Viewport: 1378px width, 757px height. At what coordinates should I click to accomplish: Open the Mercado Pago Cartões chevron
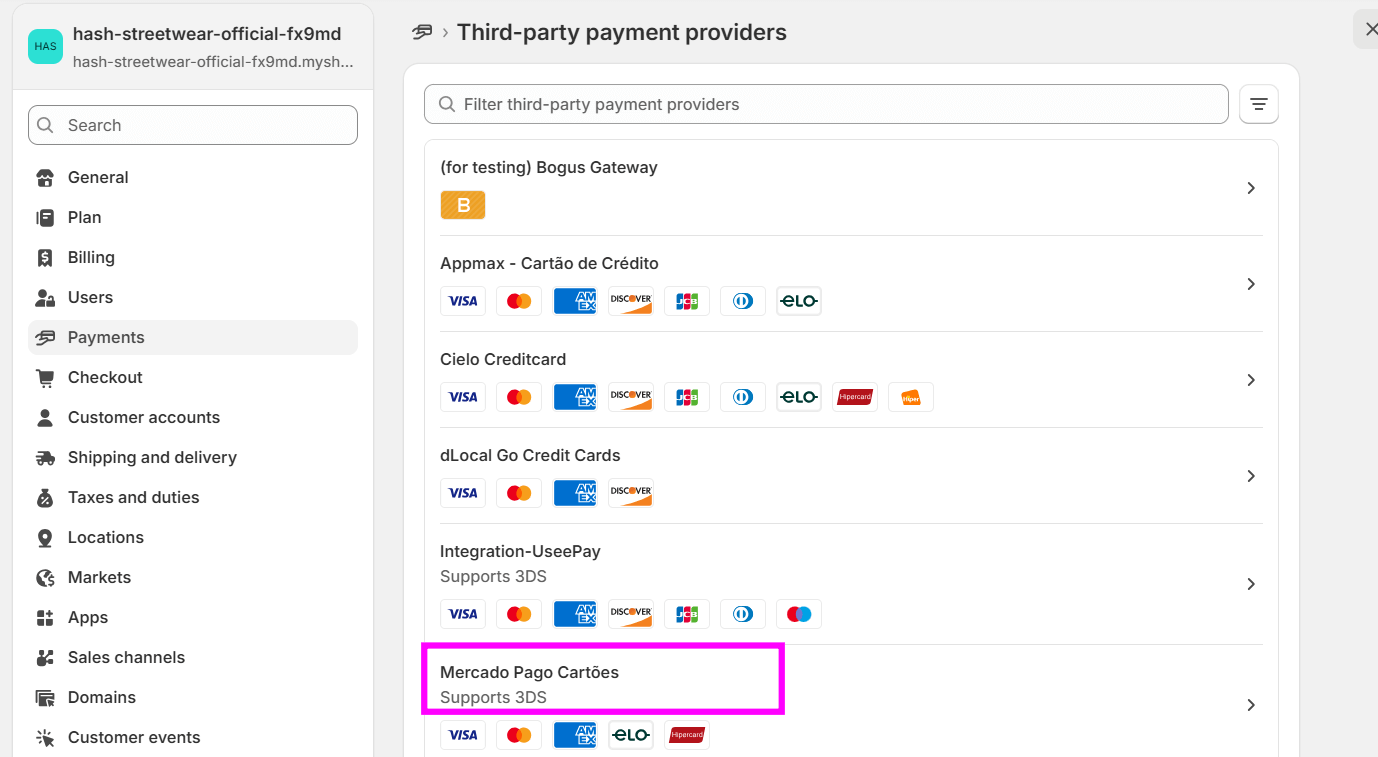[x=1251, y=705]
